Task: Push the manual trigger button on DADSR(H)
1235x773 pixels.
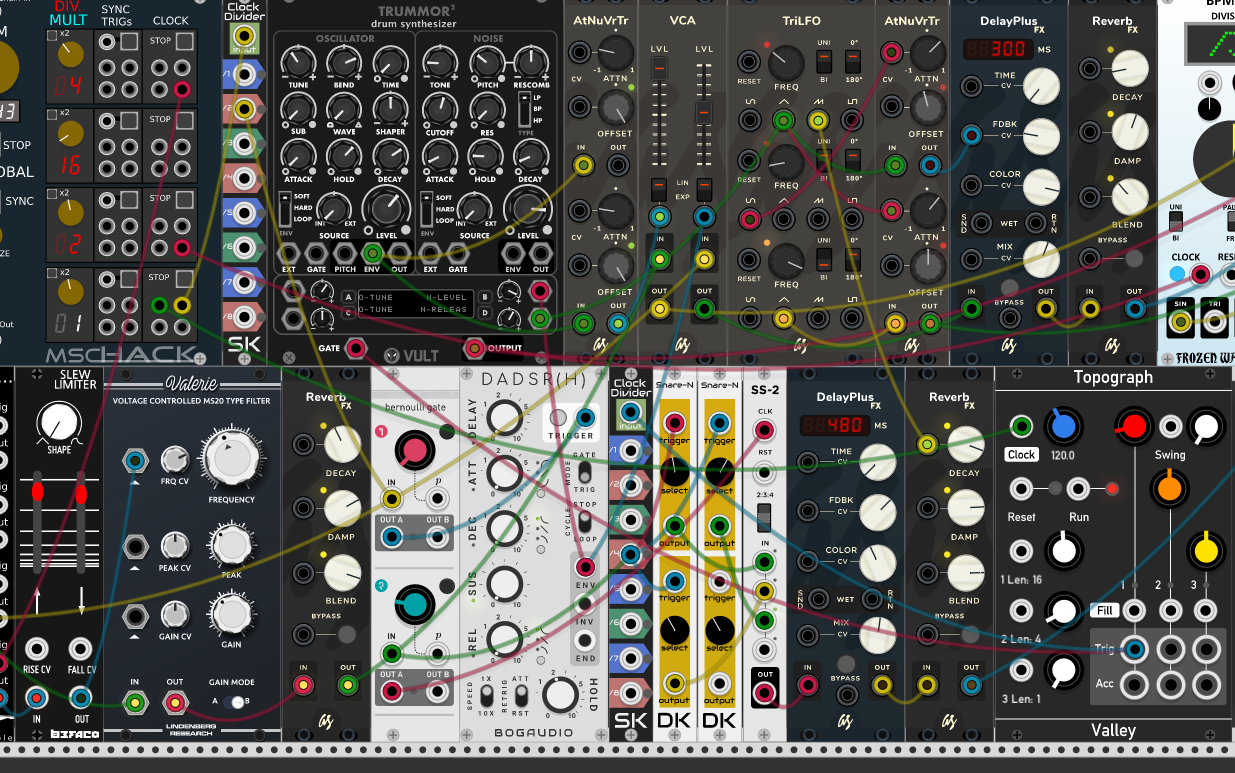Action: (559, 418)
